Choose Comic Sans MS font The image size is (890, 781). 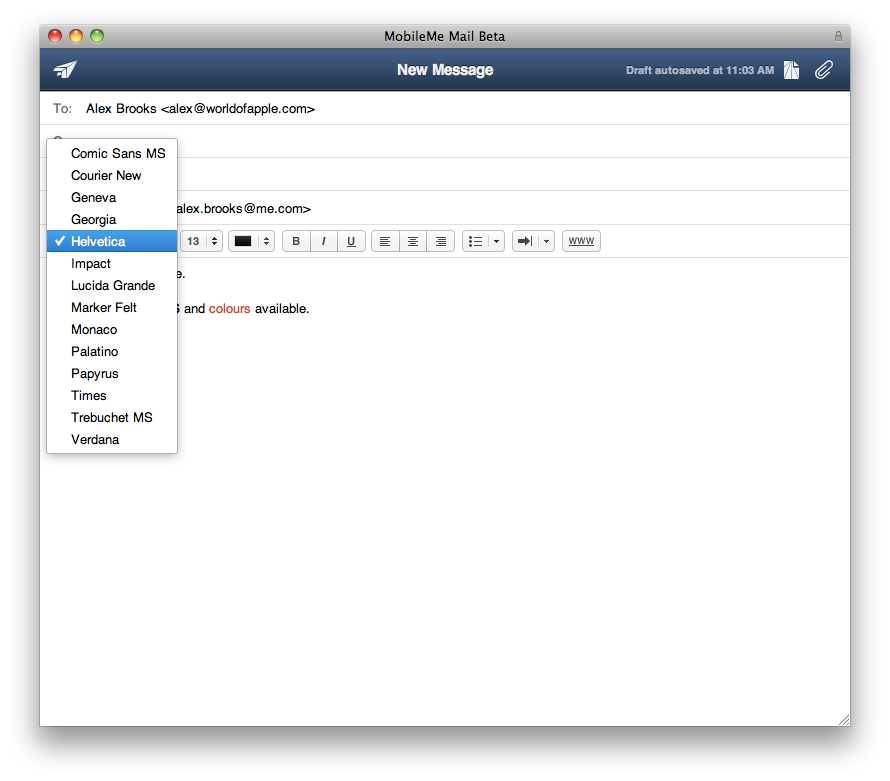pyautogui.click(x=112, y=153)
